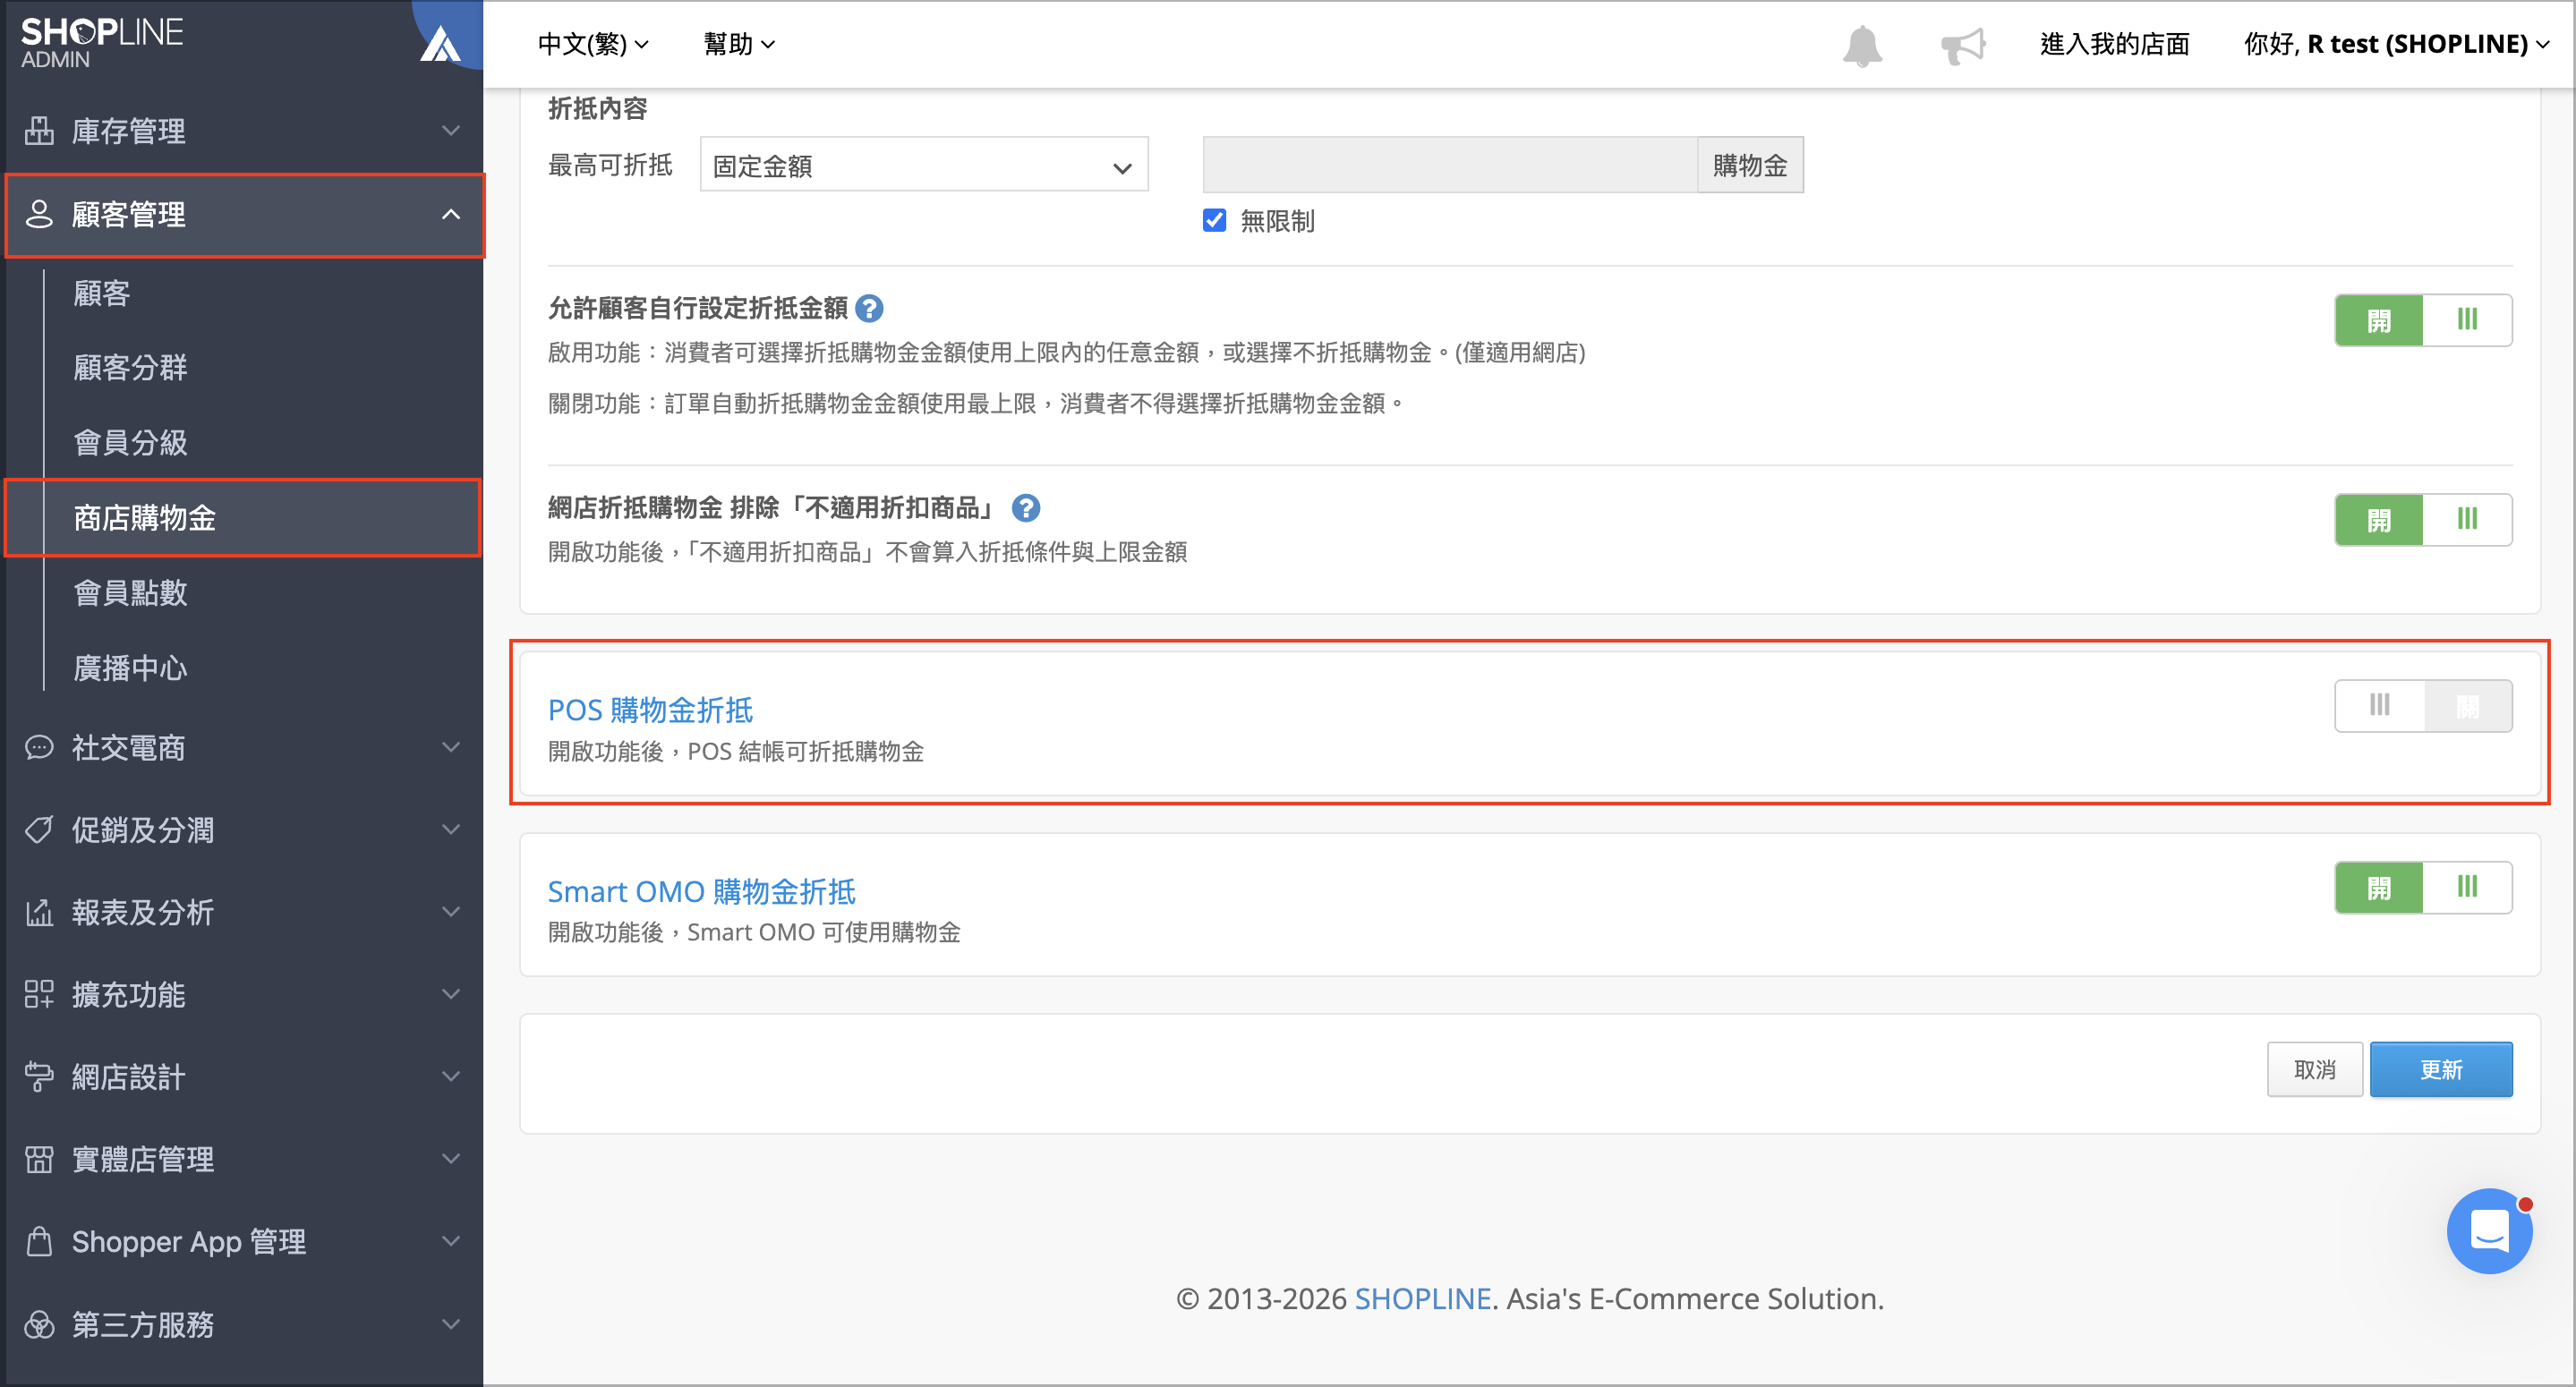Open 顧客分群 submenu item
This screenshot has width=2576, height=1387.
(x=130, y=368)
